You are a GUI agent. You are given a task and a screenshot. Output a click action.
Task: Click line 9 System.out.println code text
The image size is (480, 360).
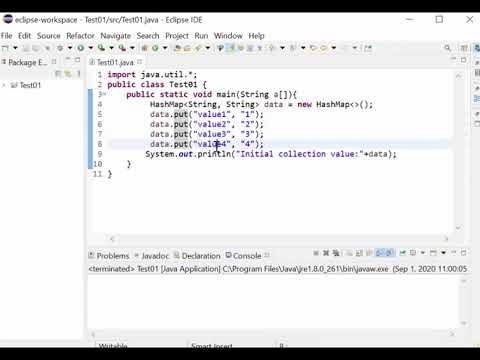(271, 154)
